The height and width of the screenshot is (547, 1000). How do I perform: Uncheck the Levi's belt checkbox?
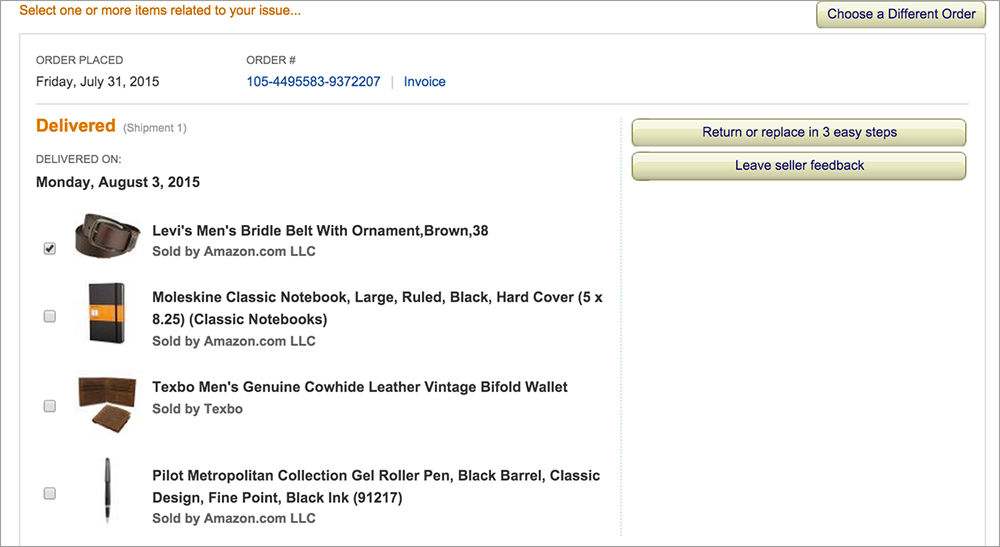(50, 249)
